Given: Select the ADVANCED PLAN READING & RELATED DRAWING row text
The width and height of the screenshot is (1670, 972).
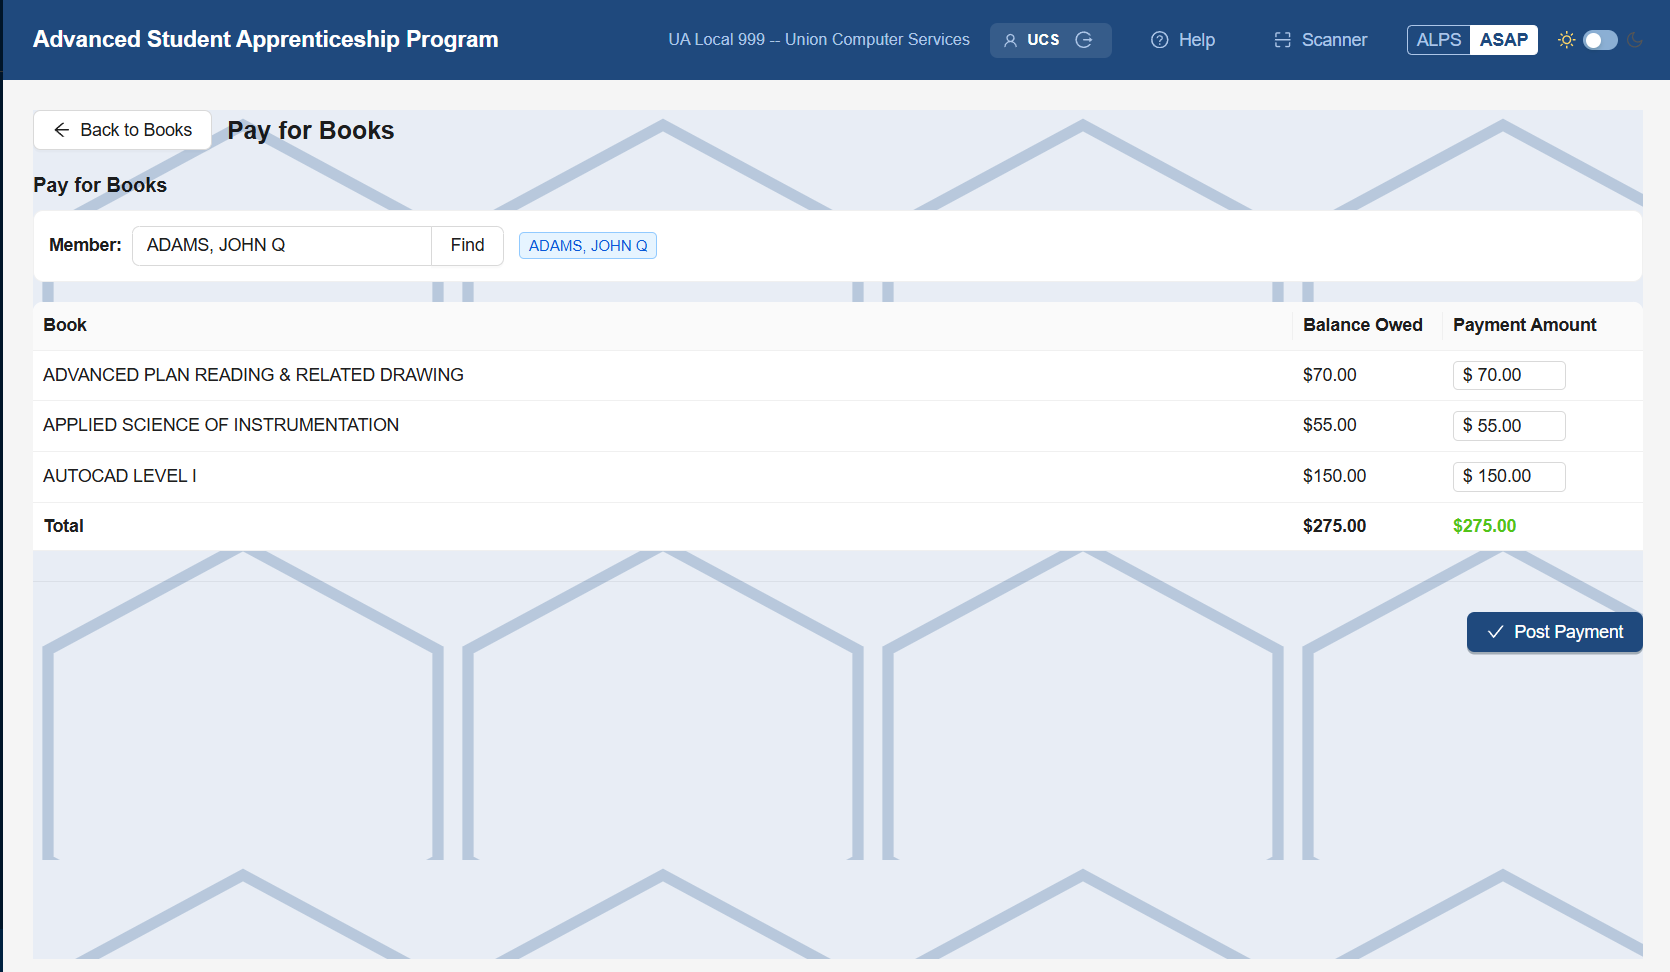Looking at the screenshot, I should point(253,375).
